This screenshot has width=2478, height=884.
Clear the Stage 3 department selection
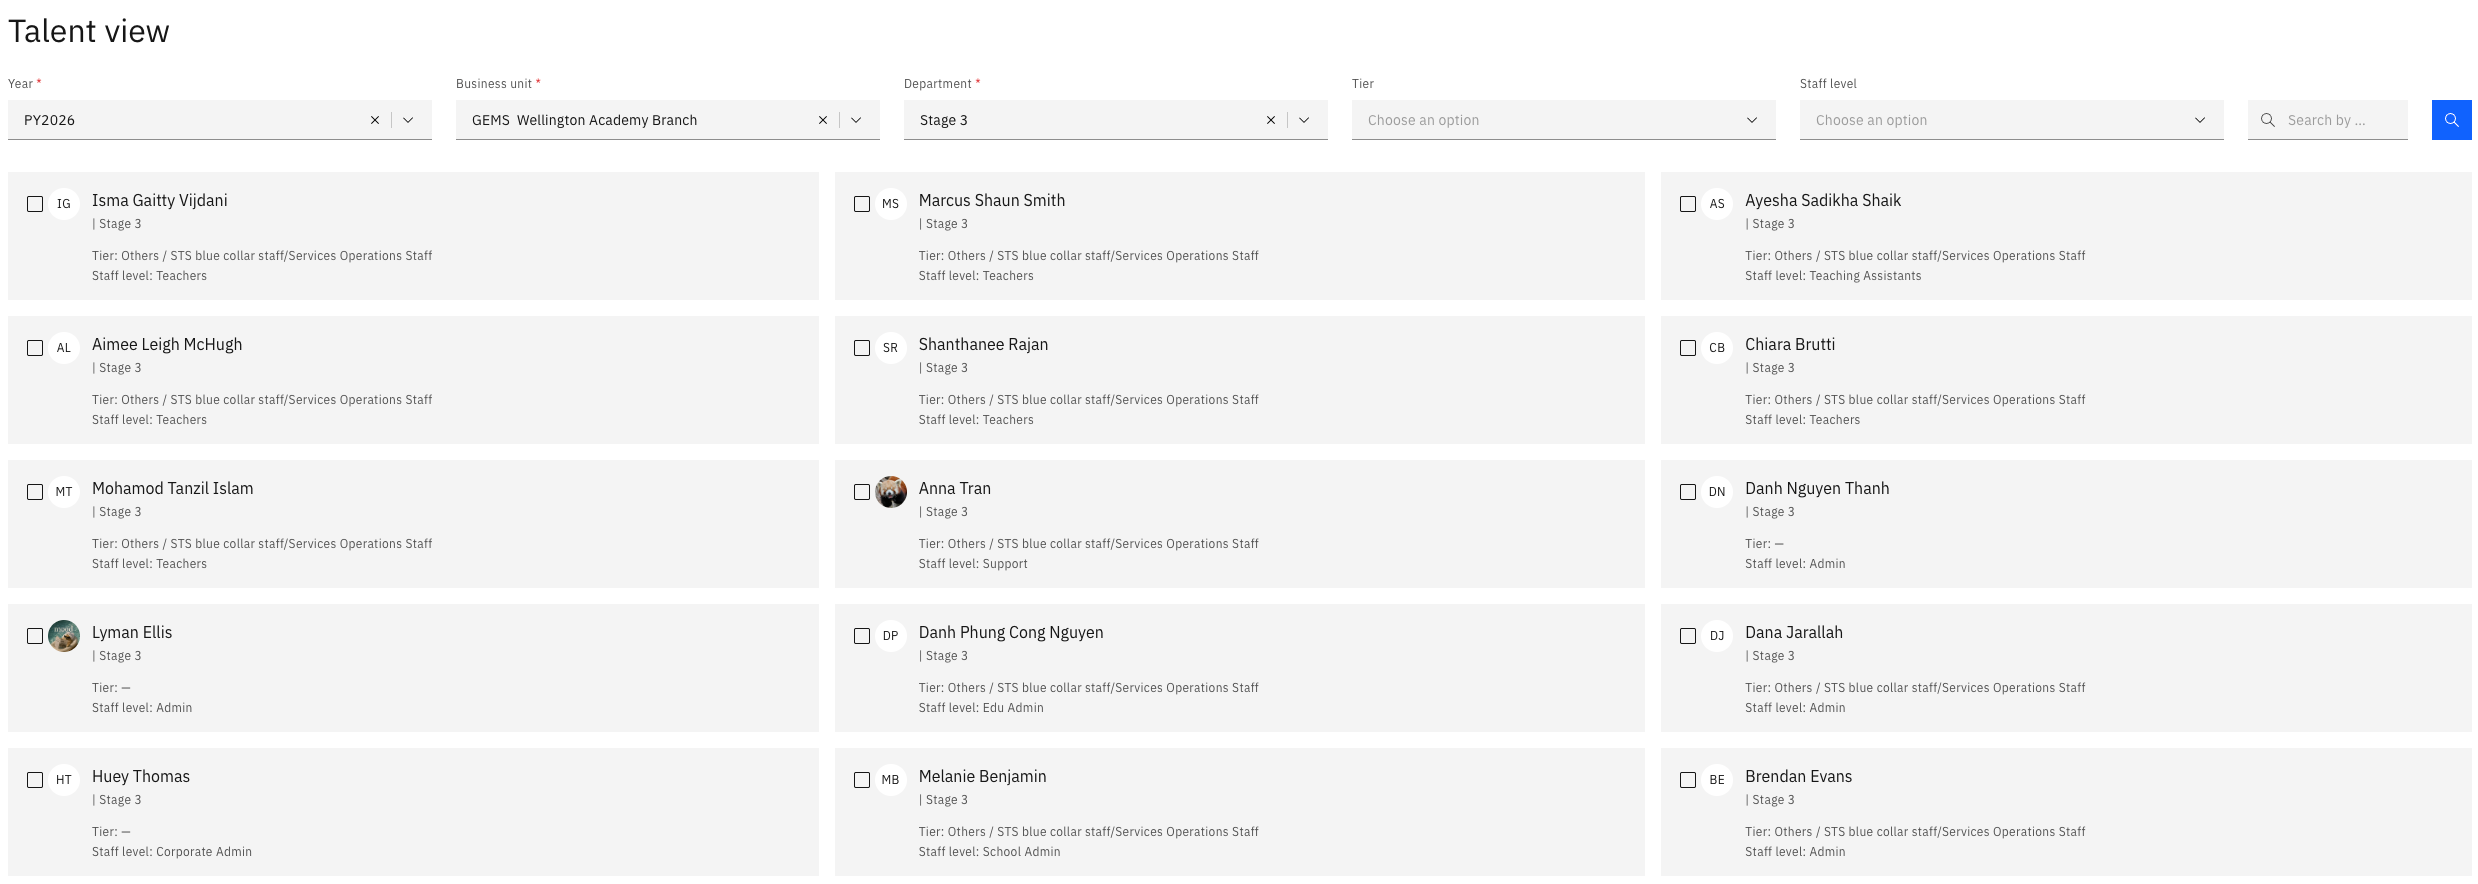tap(1271, 120)
